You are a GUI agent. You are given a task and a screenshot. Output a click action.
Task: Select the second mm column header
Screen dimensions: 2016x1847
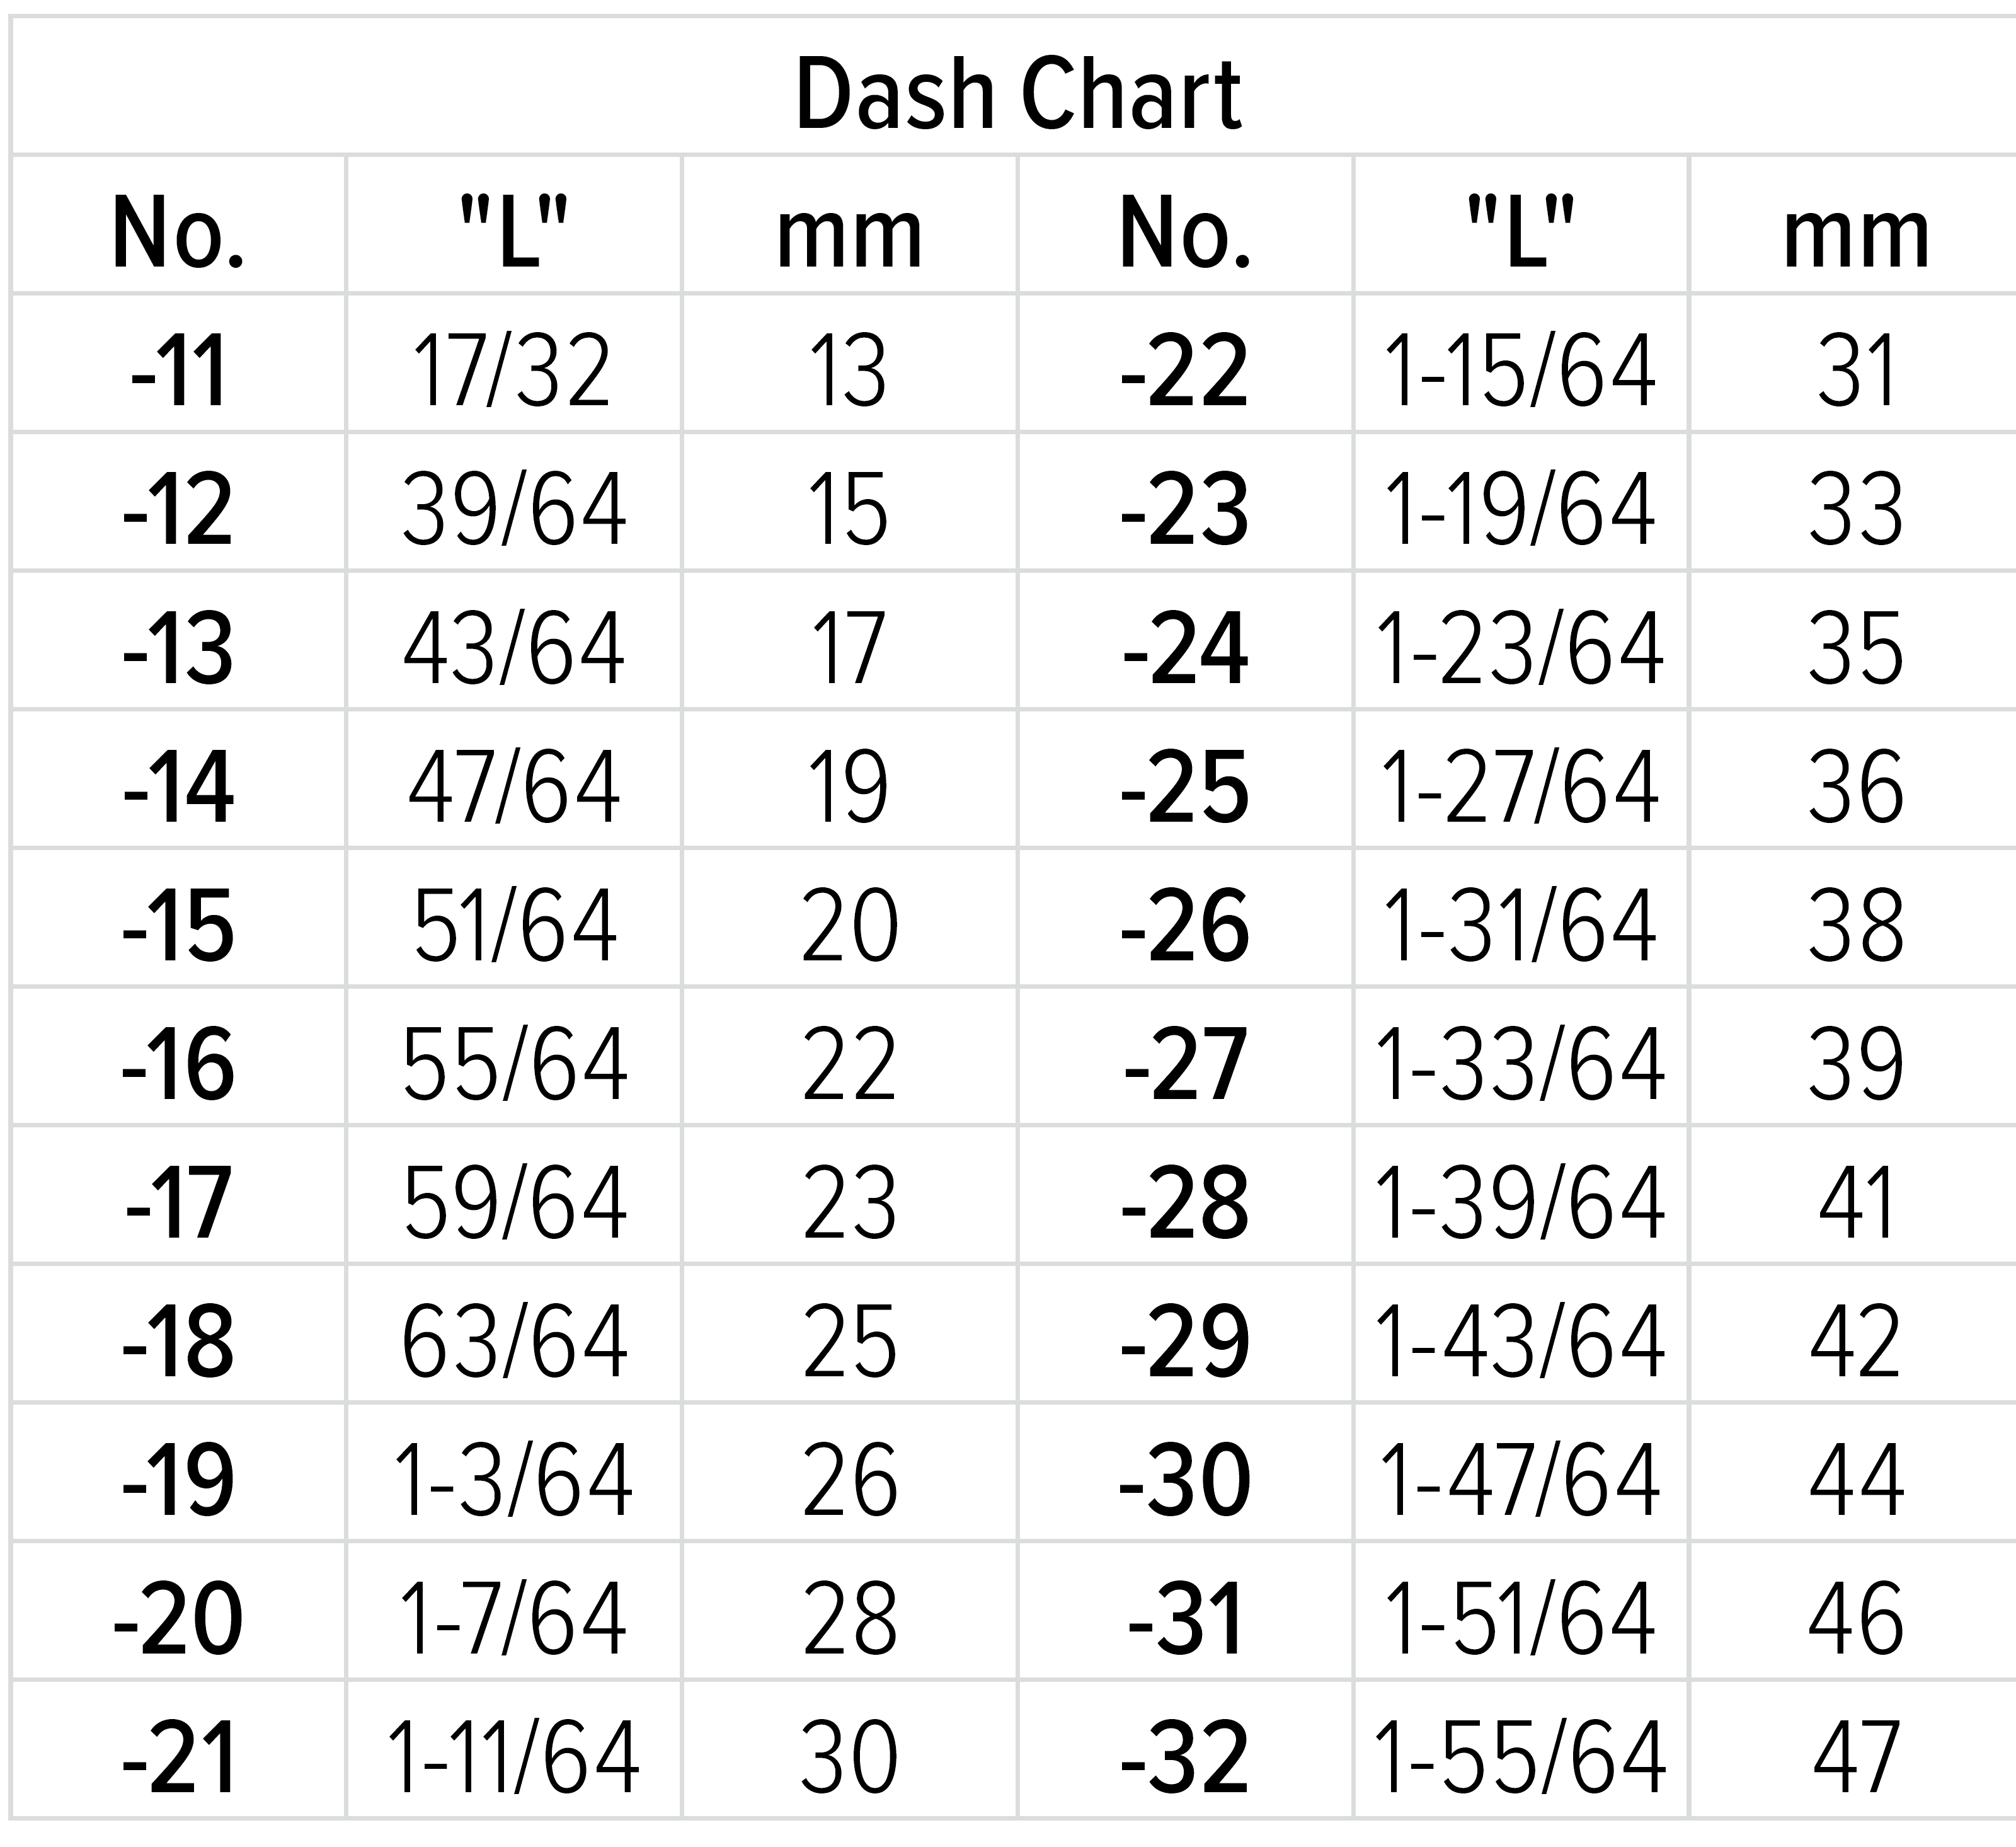[1856, 234]
